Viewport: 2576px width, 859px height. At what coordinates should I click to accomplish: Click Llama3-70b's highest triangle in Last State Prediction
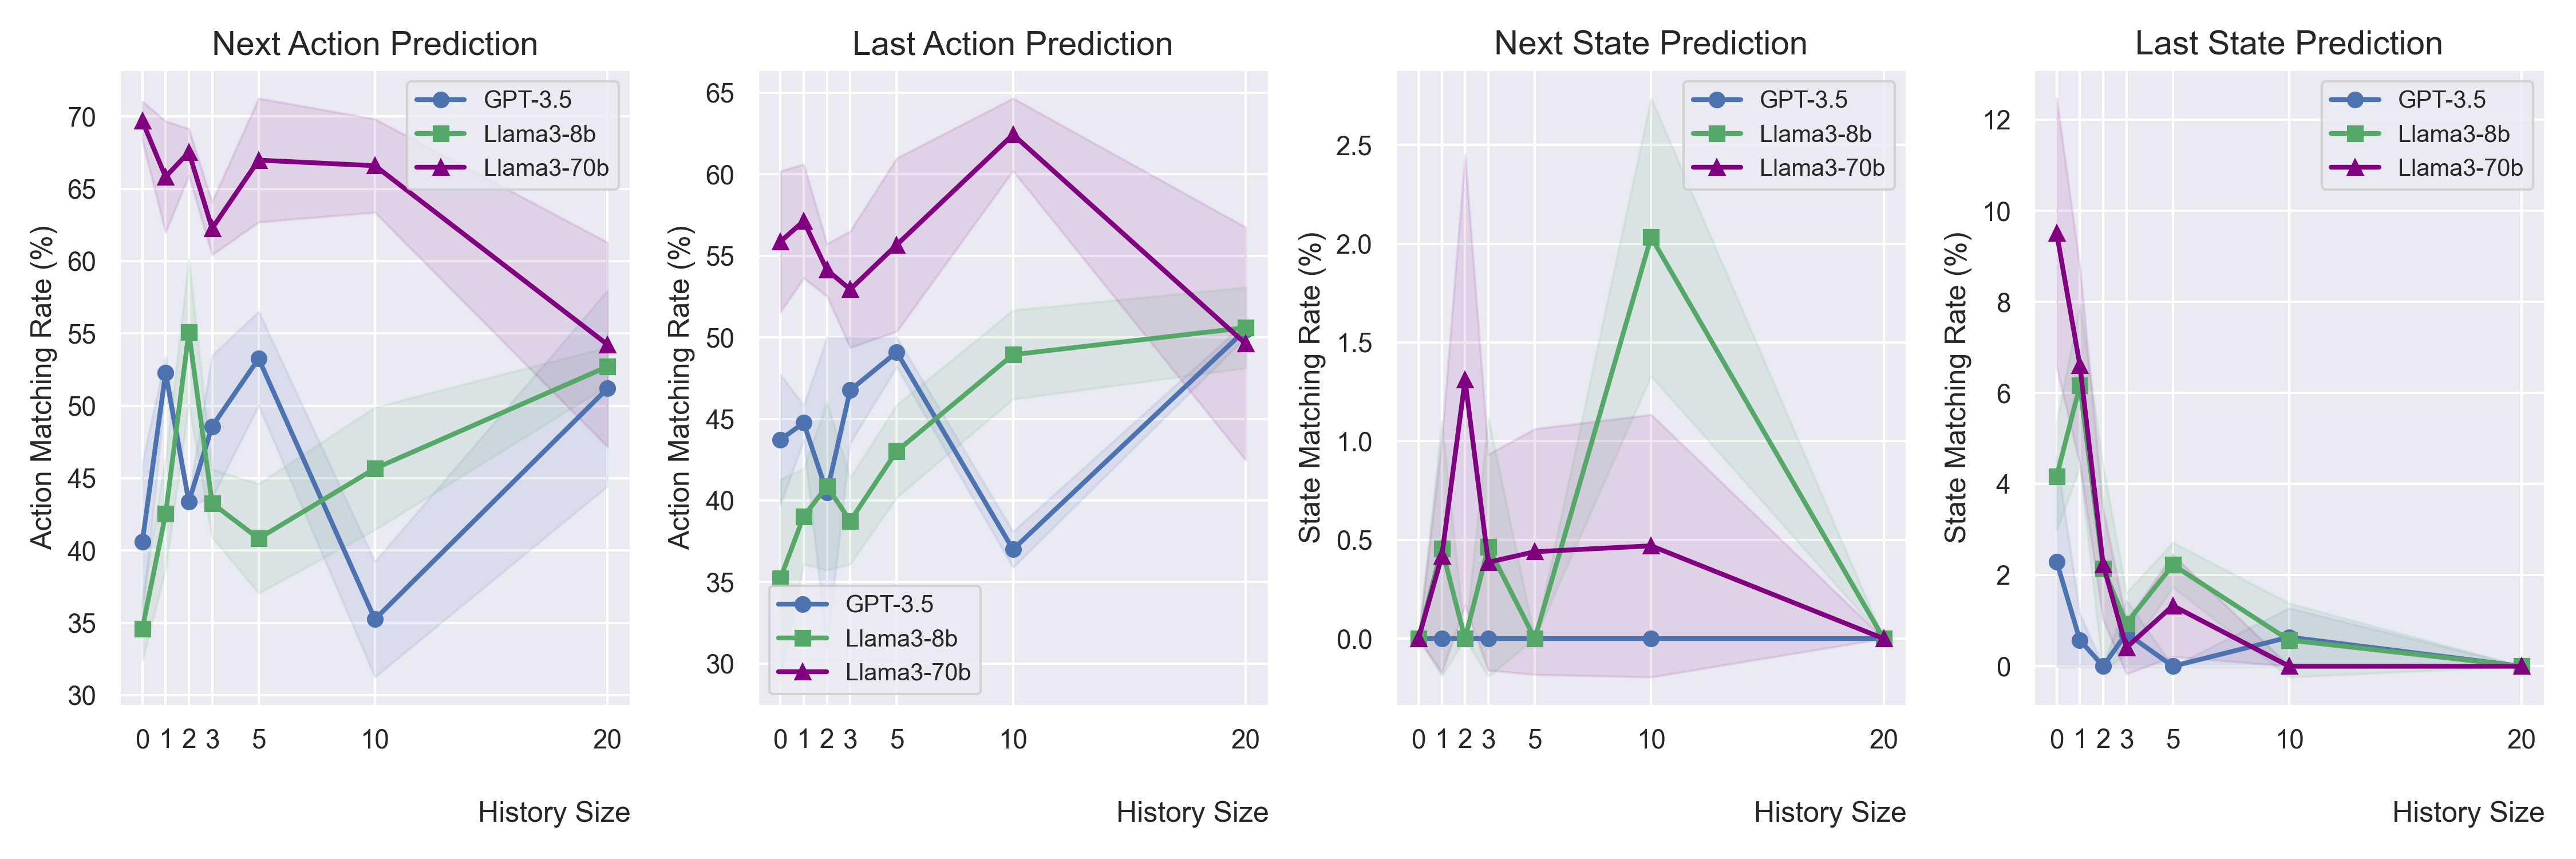tap(2057, 234)
